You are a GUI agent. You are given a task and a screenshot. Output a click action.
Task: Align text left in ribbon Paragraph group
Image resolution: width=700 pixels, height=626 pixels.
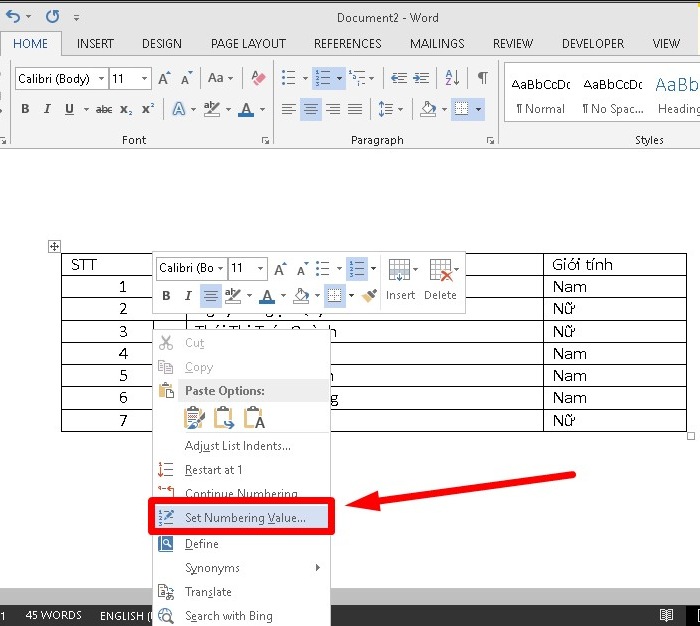(289, 109)
